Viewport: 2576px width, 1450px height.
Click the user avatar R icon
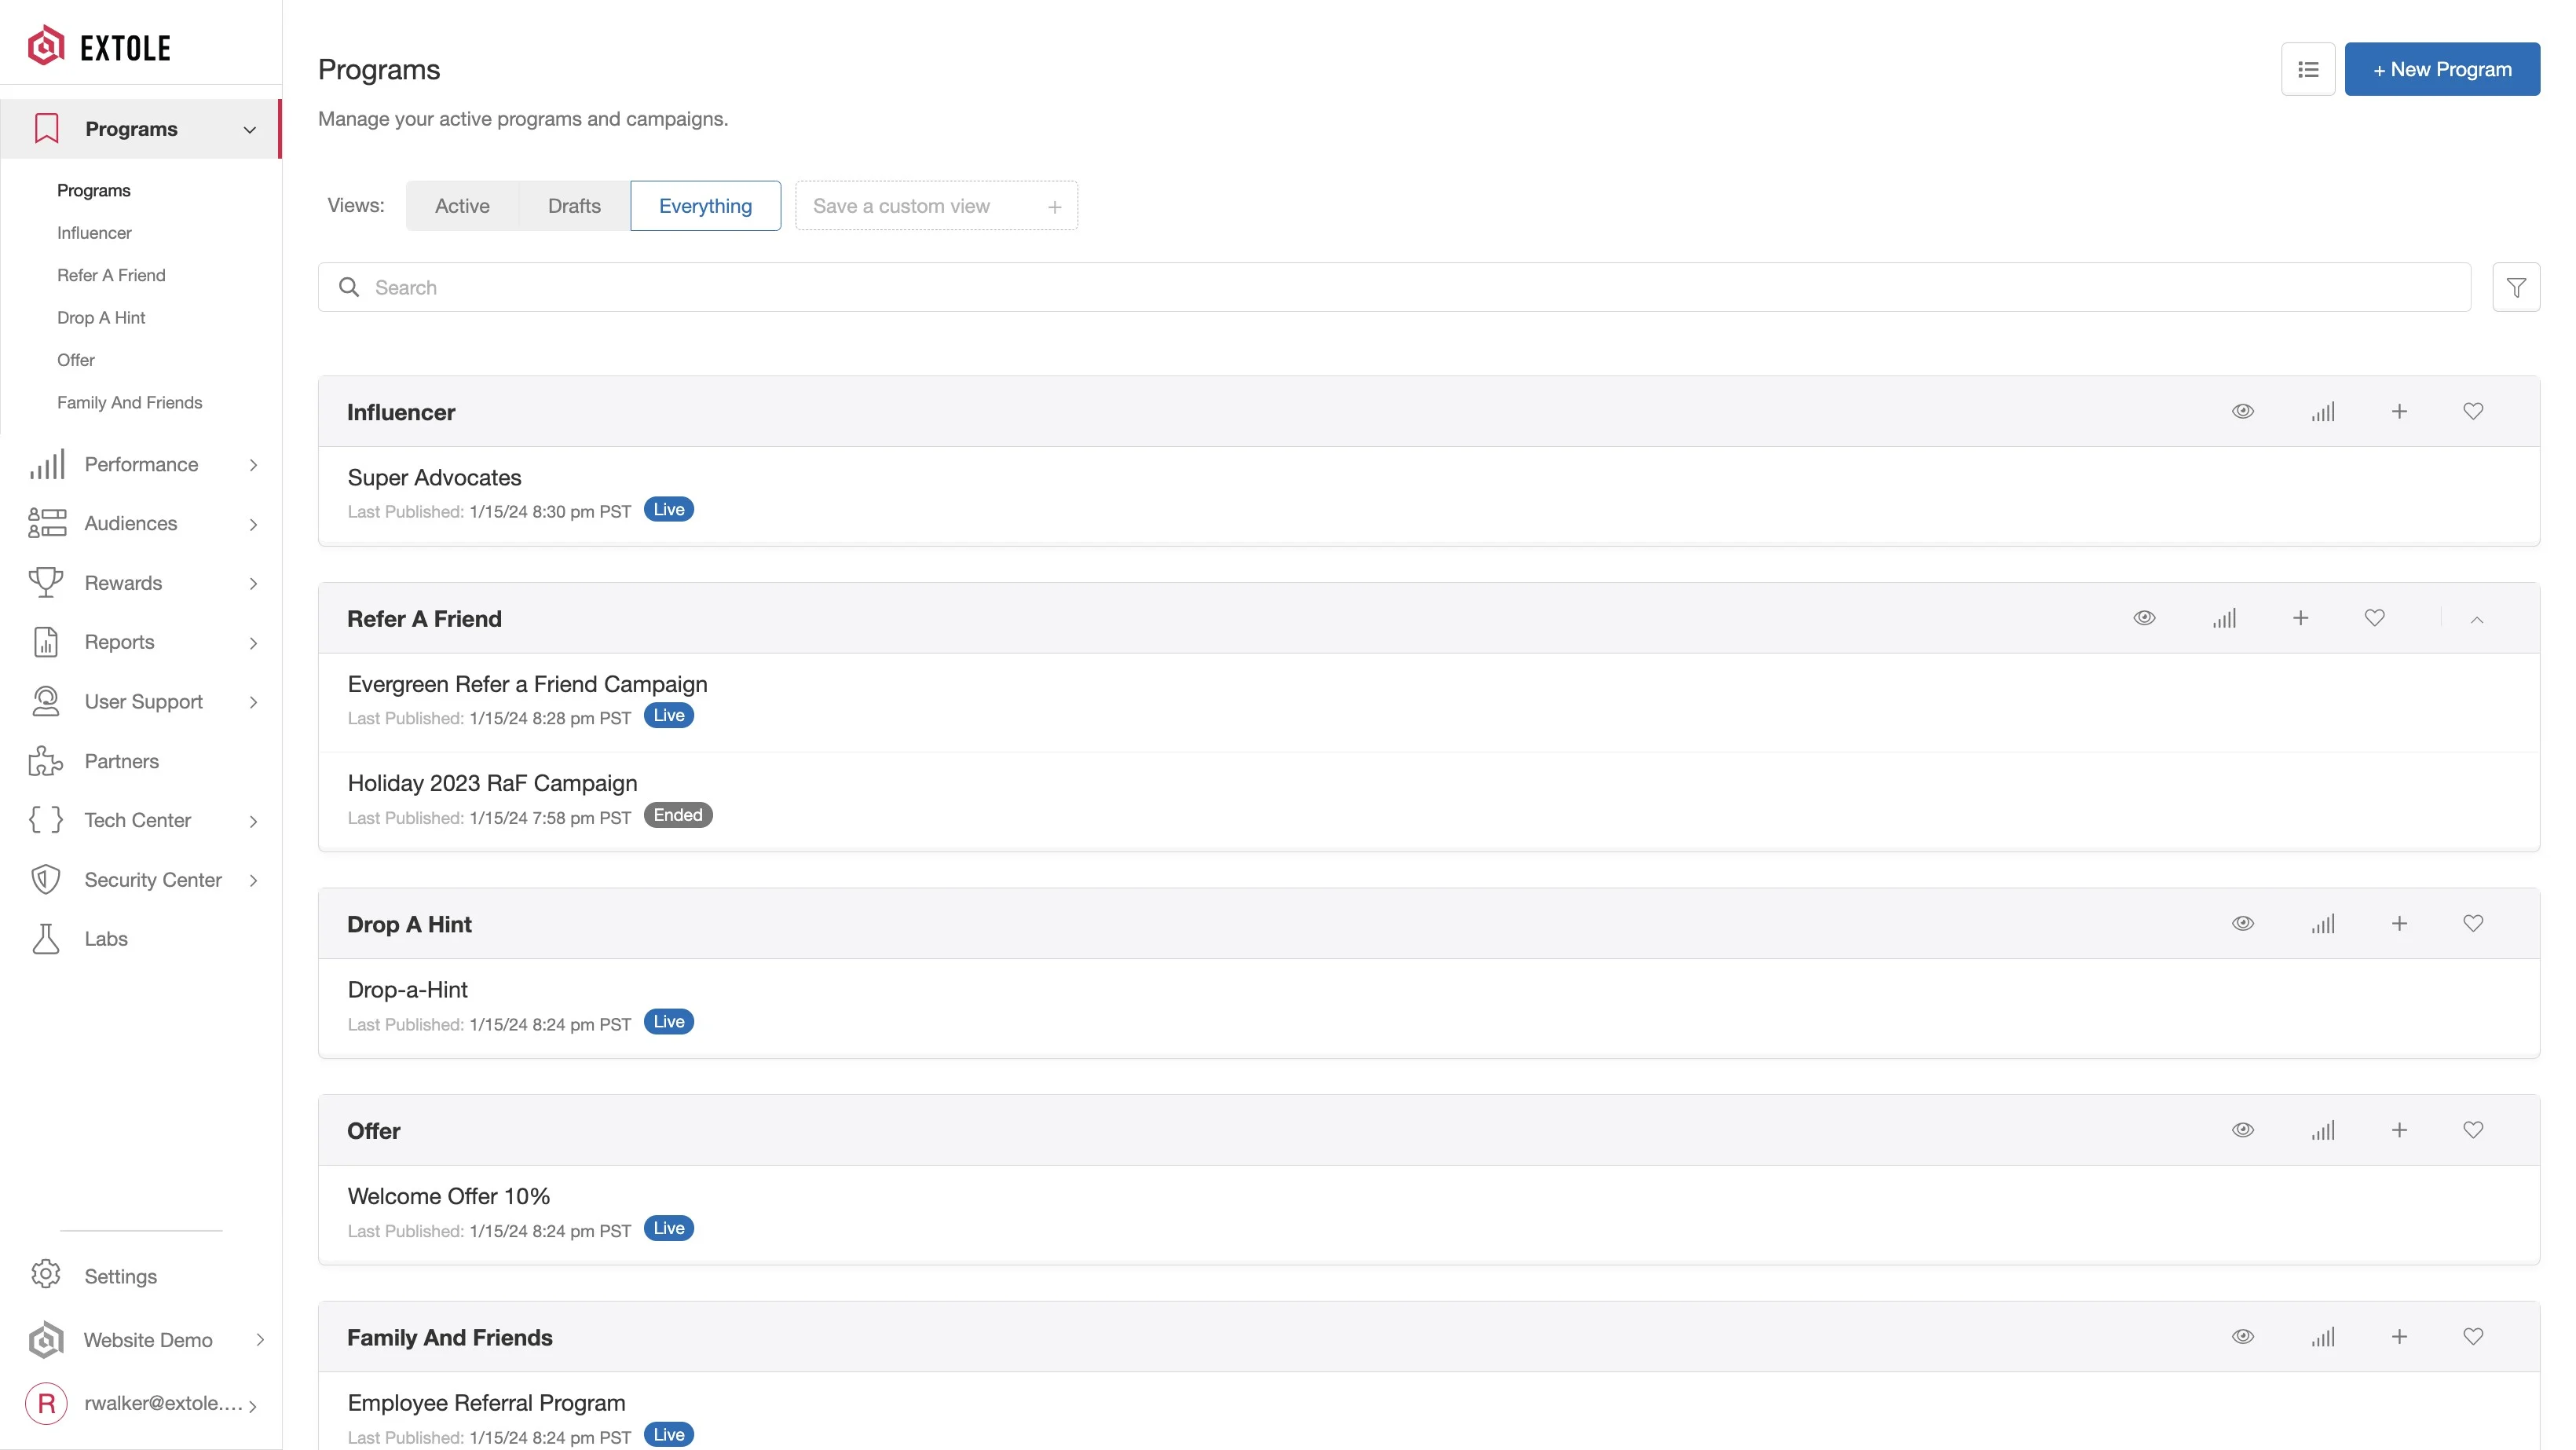point(46,1403)
